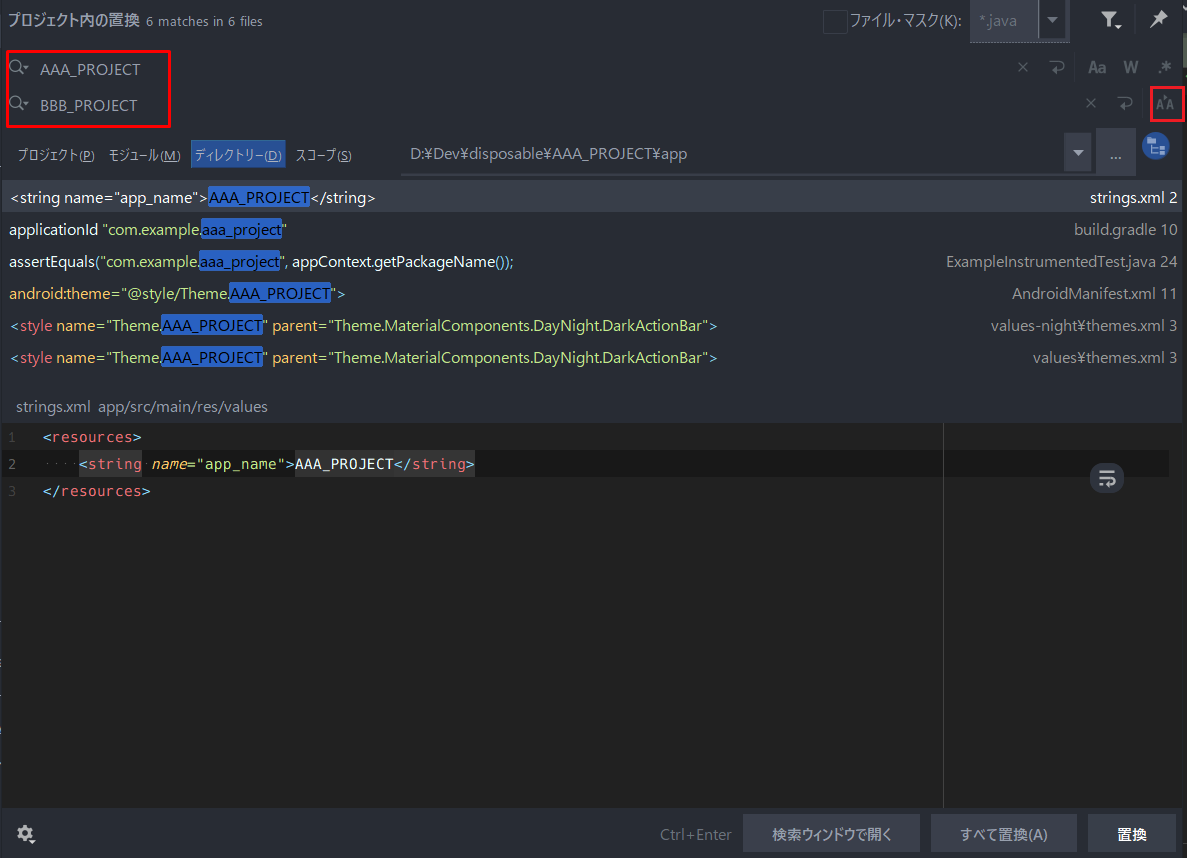Open replace history beside BBB_PROJECT
Viewport: 1187px width, 858px height.
coord(19,104)
